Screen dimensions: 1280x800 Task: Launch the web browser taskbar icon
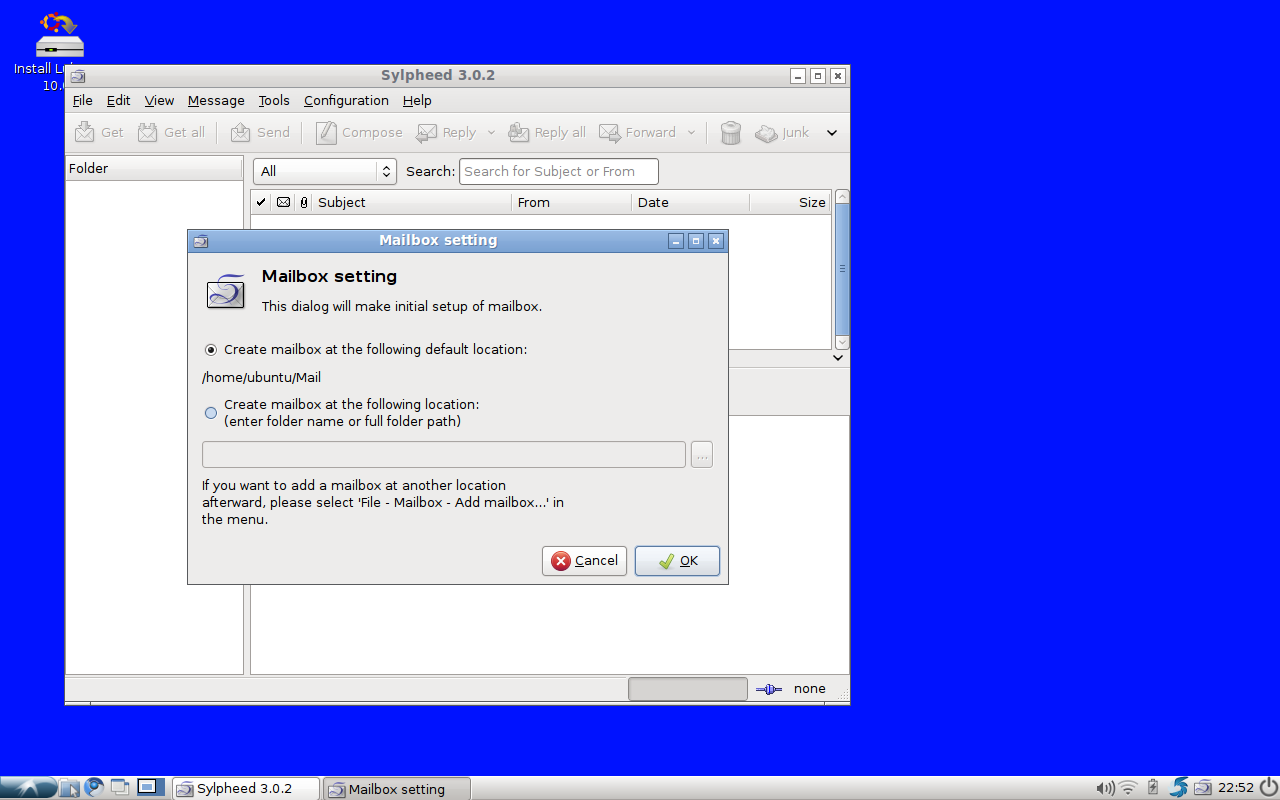[95, 788]
